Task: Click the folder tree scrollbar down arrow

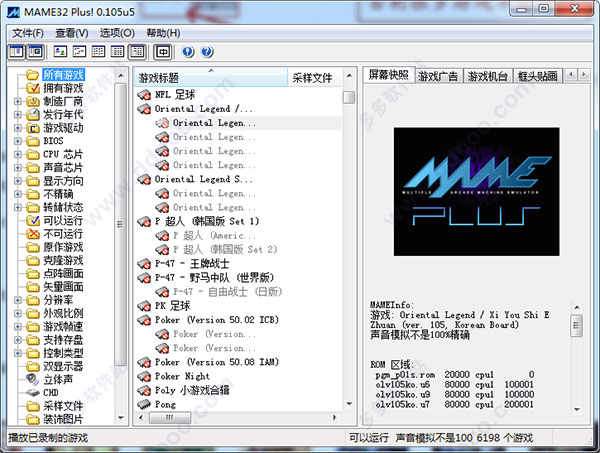Action: [121, 418]
